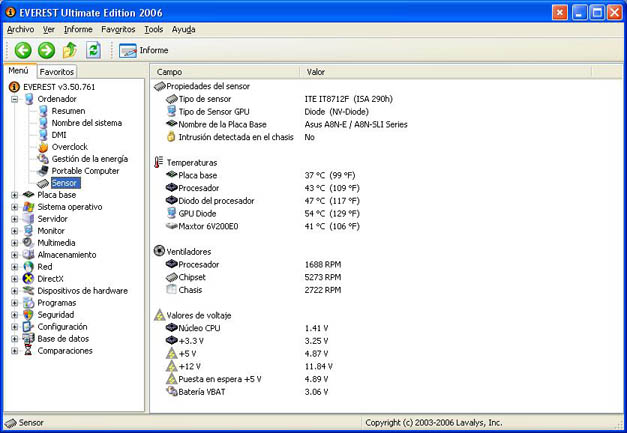Screen dimensions: 627x433
Task: Expand the Sistema operativo node
Action: coord(14,207)
